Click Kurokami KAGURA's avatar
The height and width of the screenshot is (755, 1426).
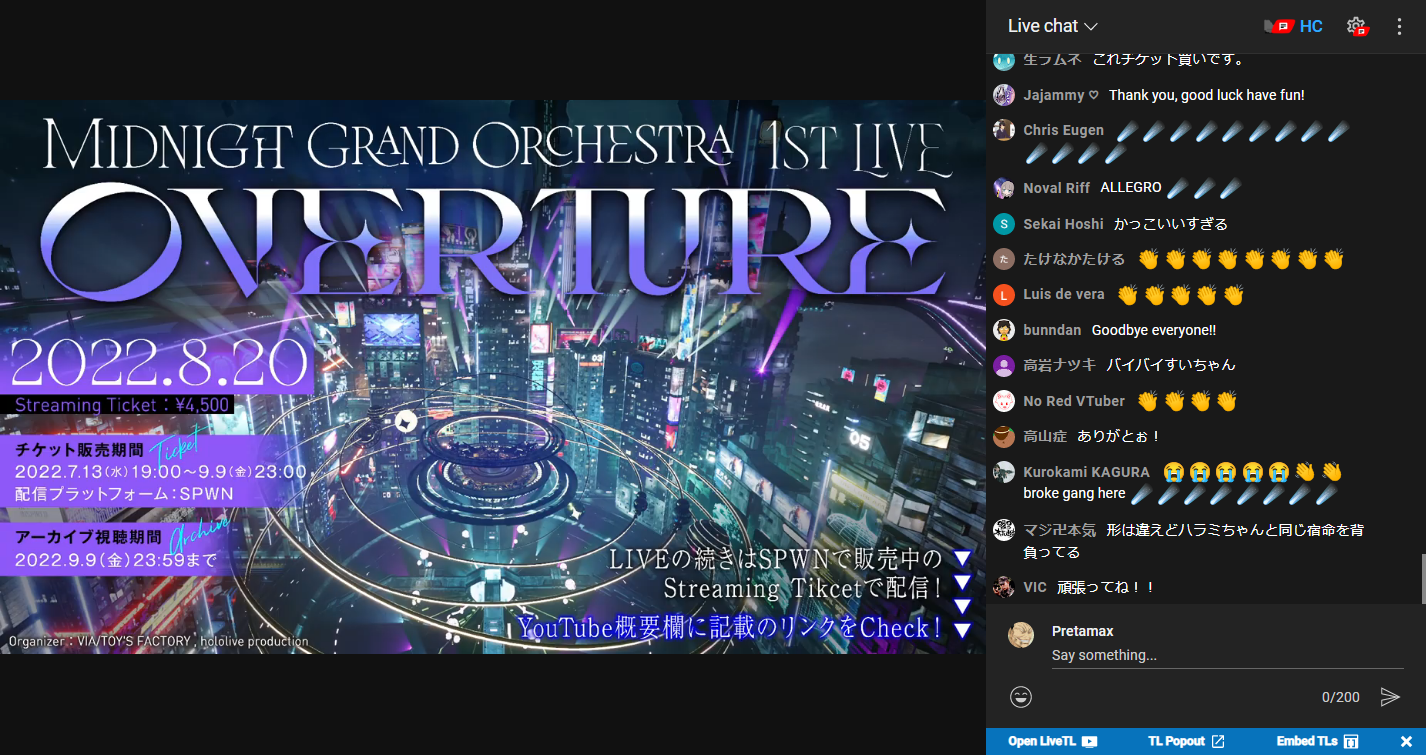1004,472
